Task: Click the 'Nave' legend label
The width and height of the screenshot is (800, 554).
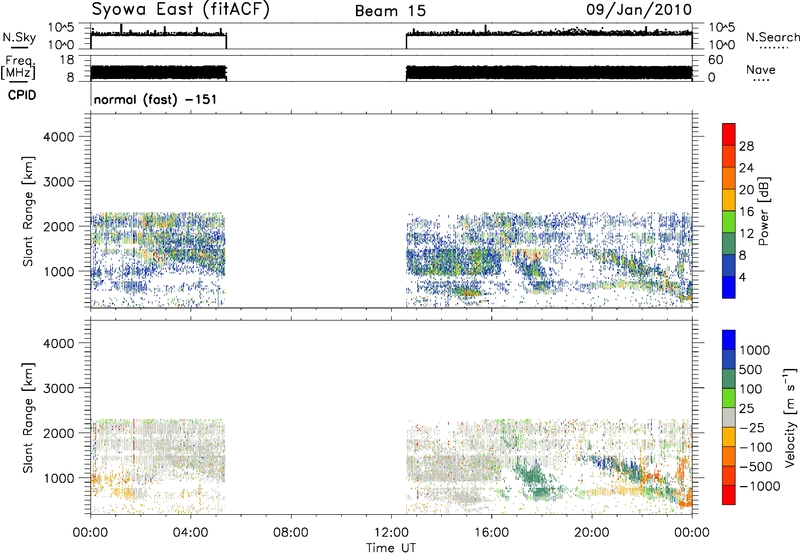Action: pyautogui.click(x=761, y=69)
